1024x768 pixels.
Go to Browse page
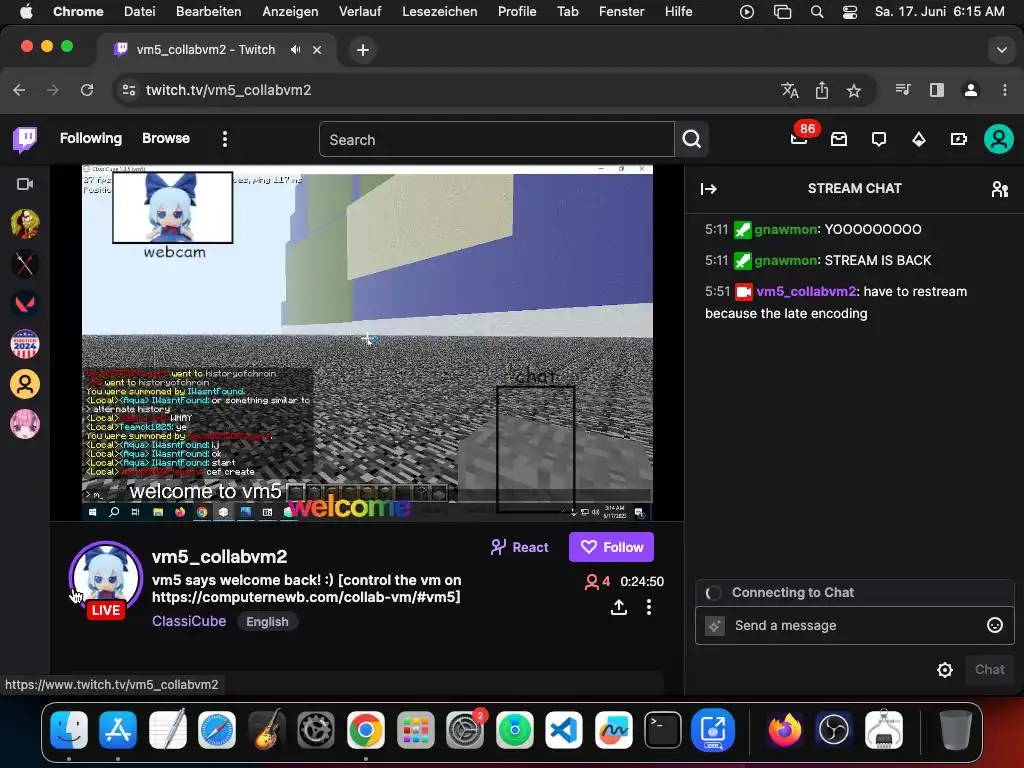point(166,138)
